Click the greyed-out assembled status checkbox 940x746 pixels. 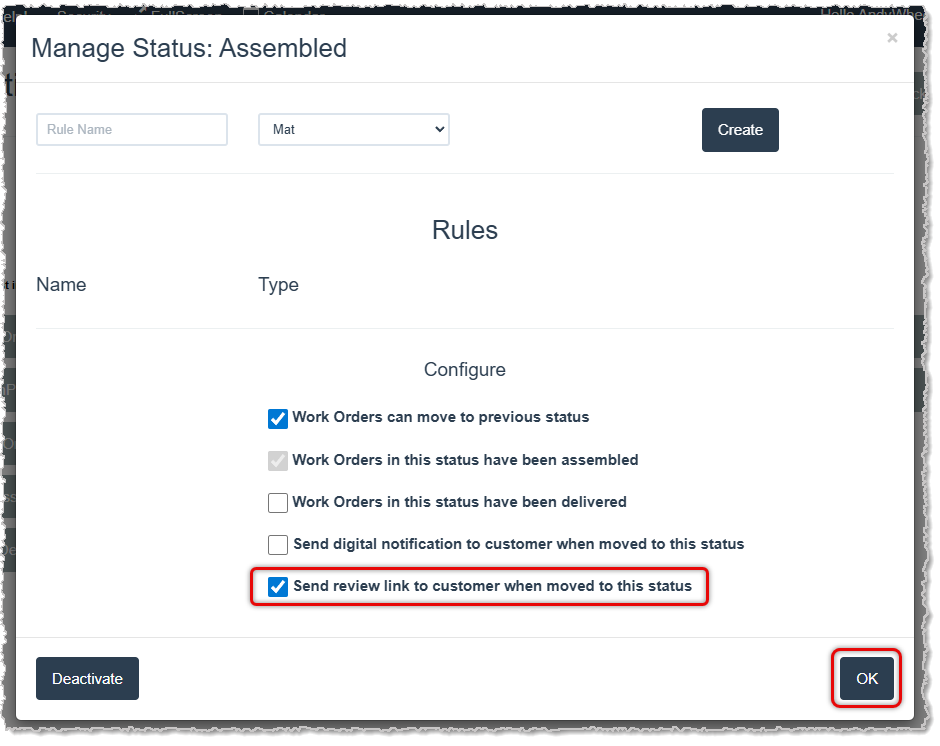coord(278,461)
